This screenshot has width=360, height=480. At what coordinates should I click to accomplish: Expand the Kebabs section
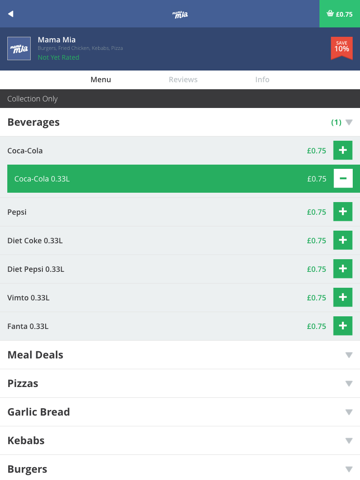click(180, 440)
